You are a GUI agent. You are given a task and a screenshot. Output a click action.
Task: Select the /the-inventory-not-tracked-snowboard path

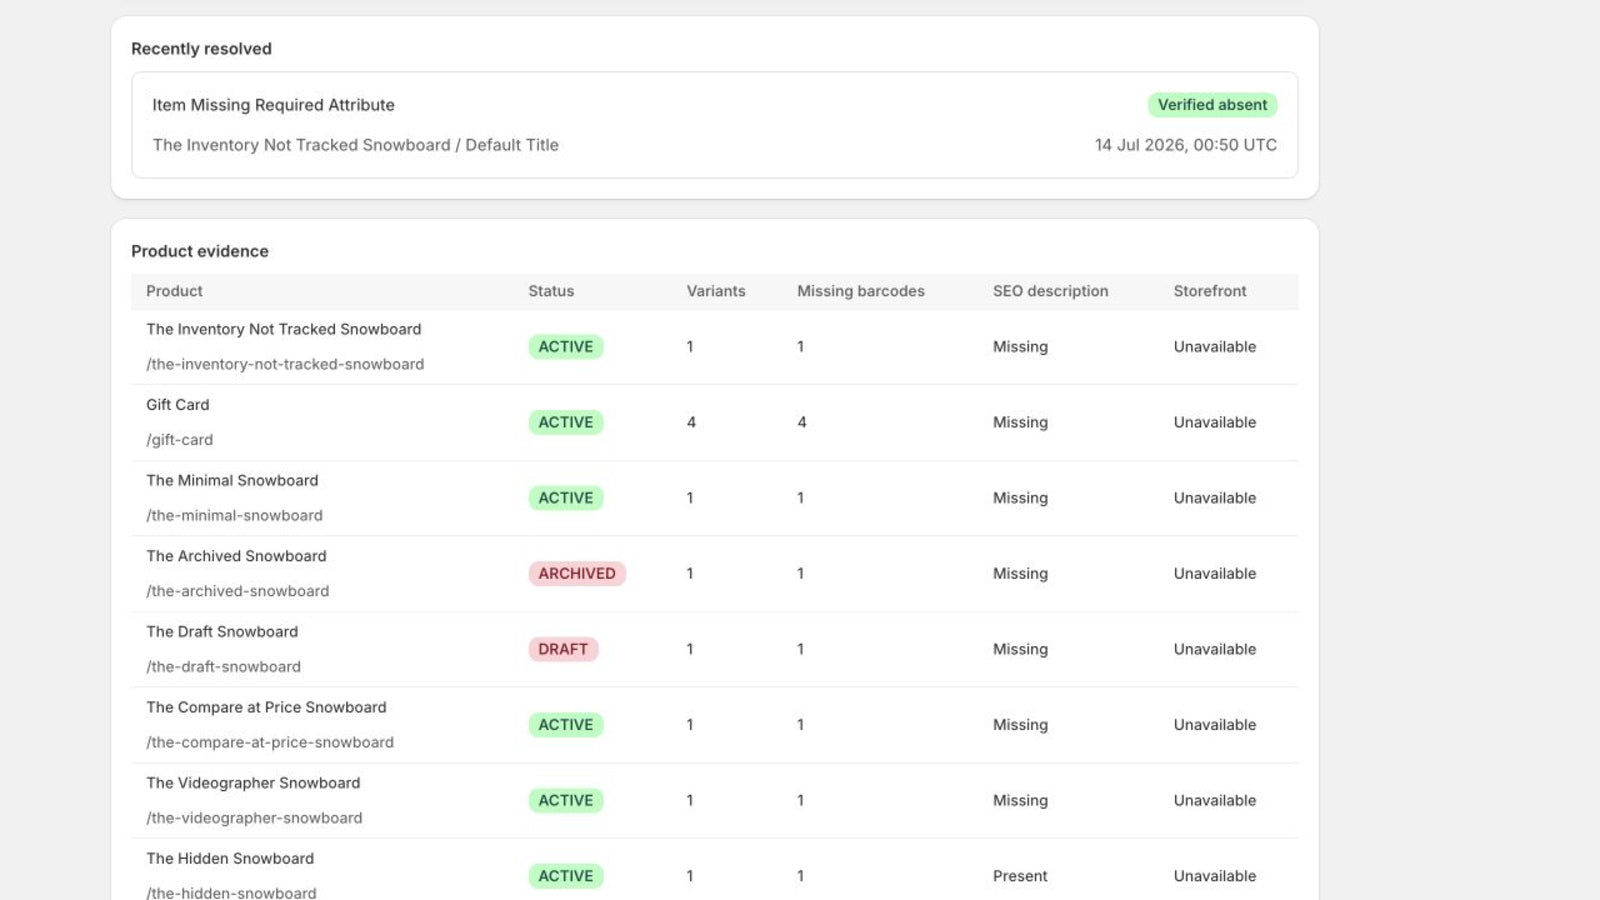coord(285,364)
